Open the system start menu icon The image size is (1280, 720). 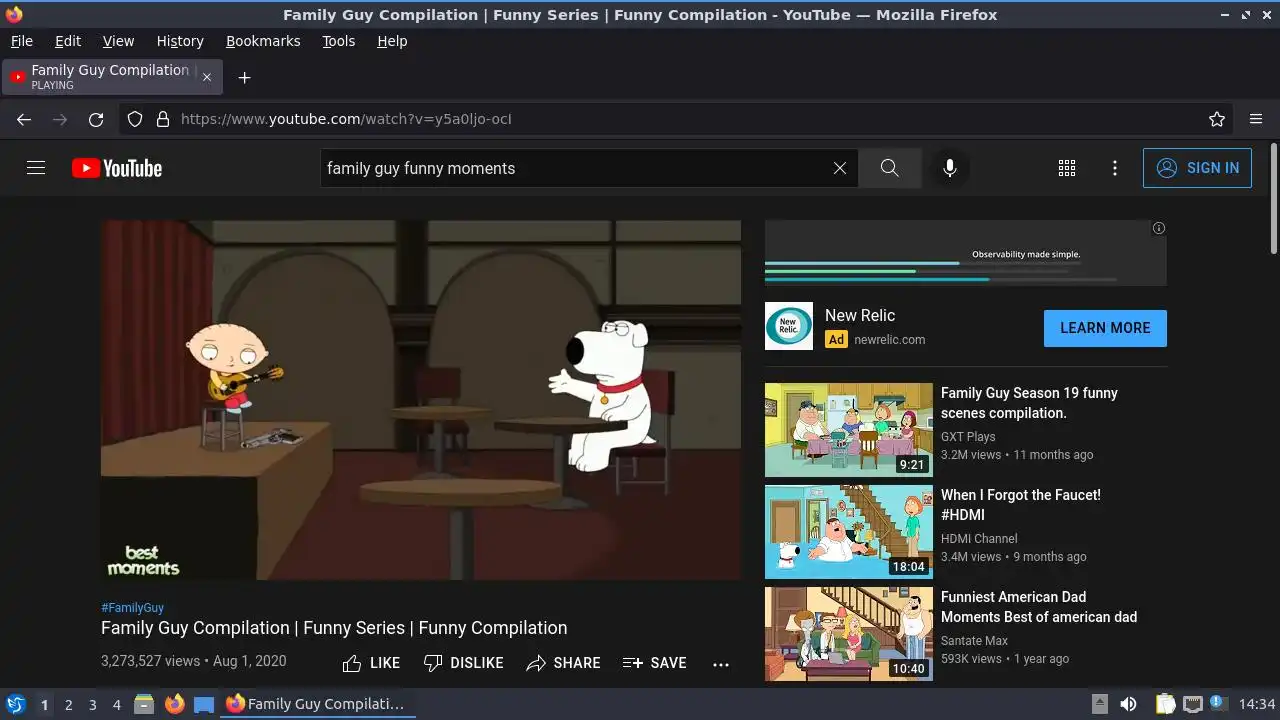tap(15, 704)
